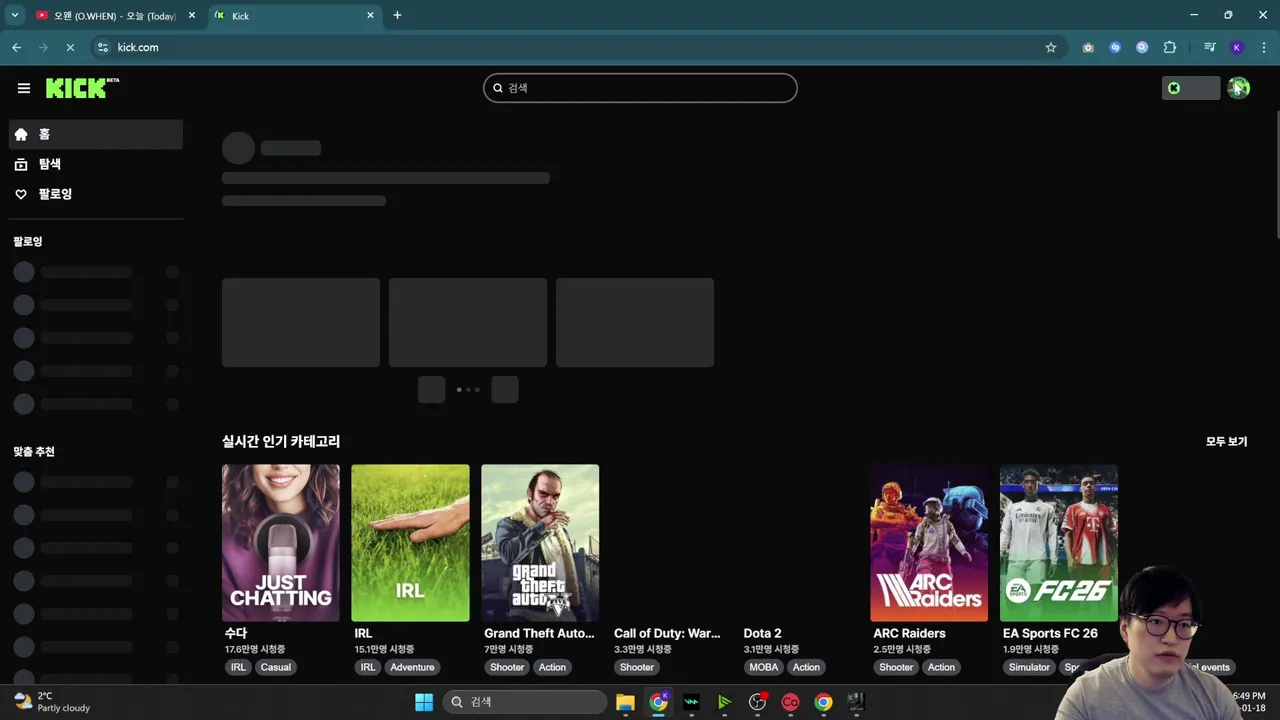Open the IRL category thumbnail
The width and height of the screenshot is (1280, 720).
[x=410, y=543]
